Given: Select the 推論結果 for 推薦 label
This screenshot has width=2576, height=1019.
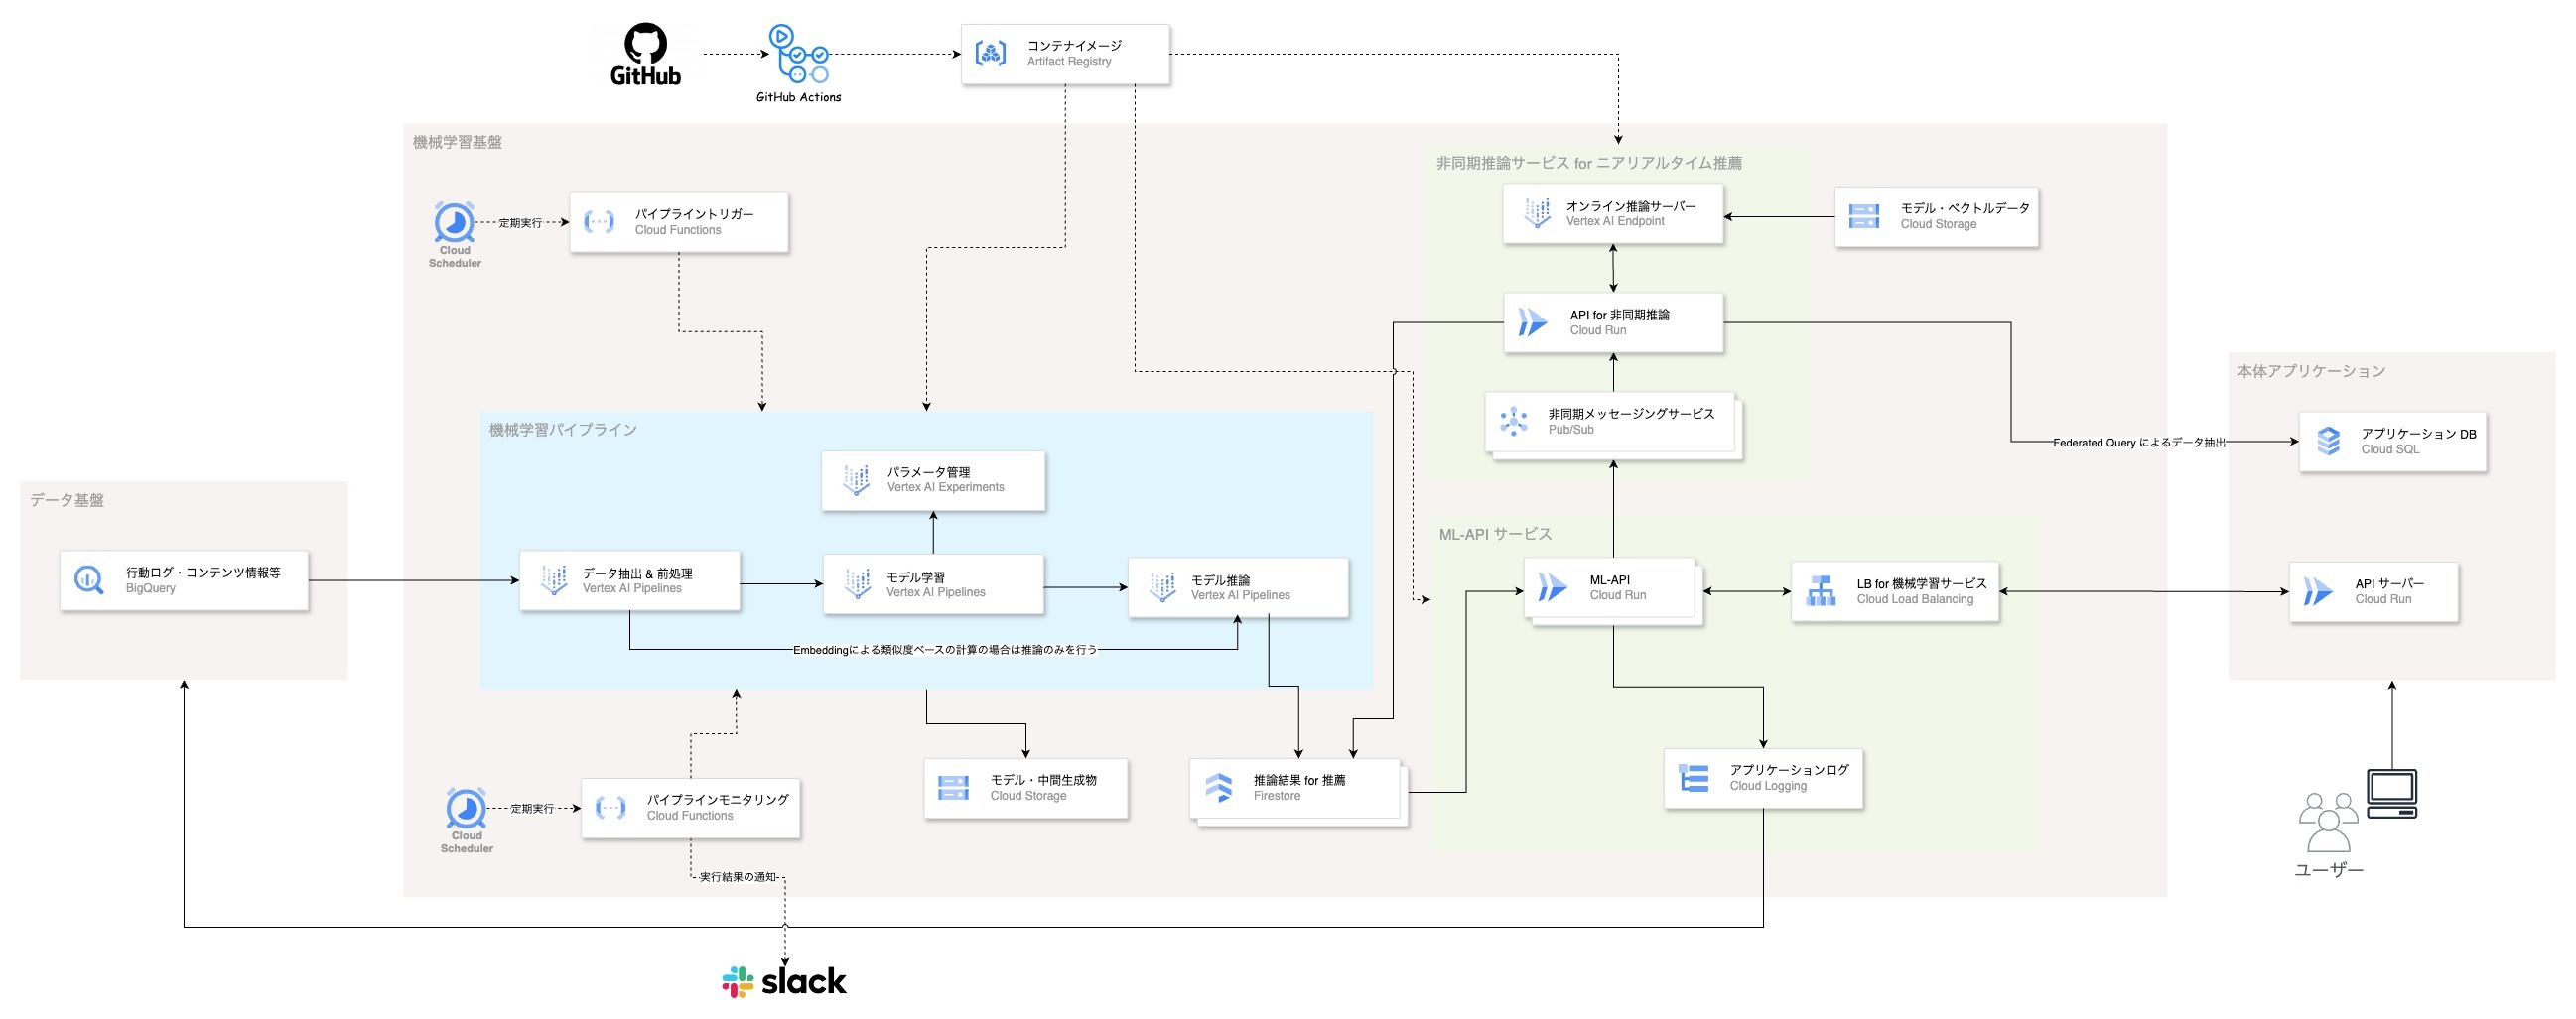Looking at the screenshot, I should click(1299, 780).
